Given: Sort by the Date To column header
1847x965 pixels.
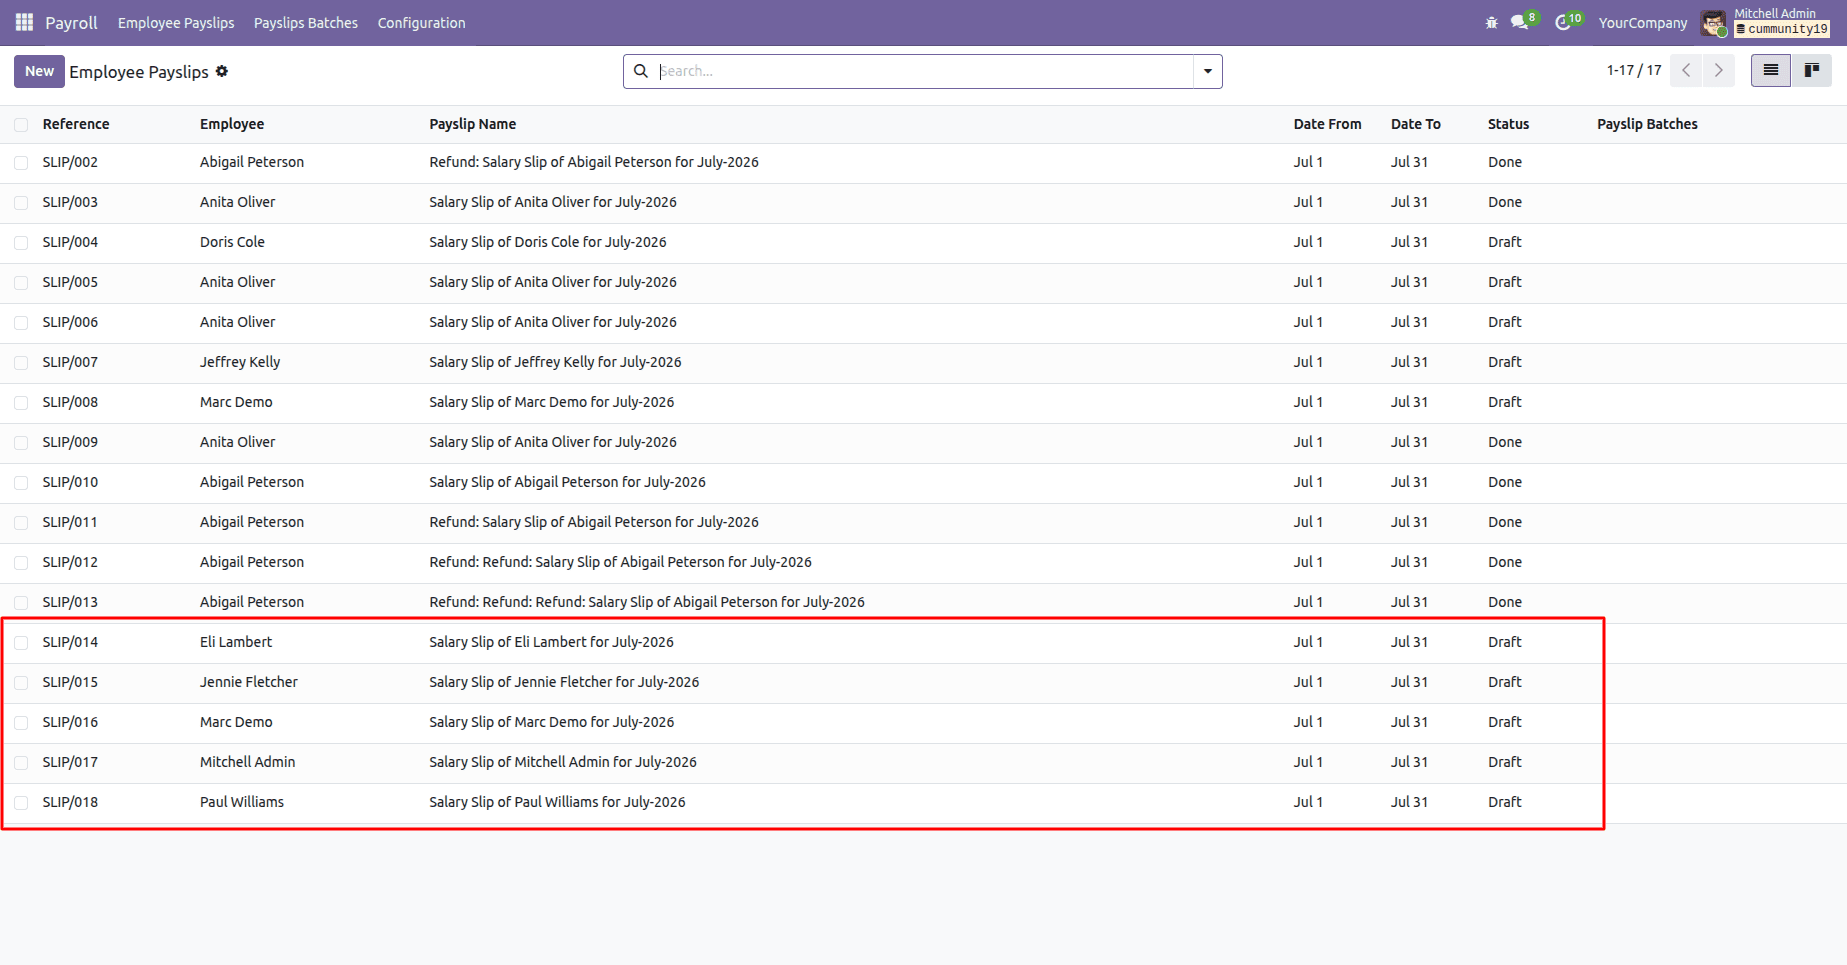Looking at the screenshot, I should click(x=1416, y=124).
